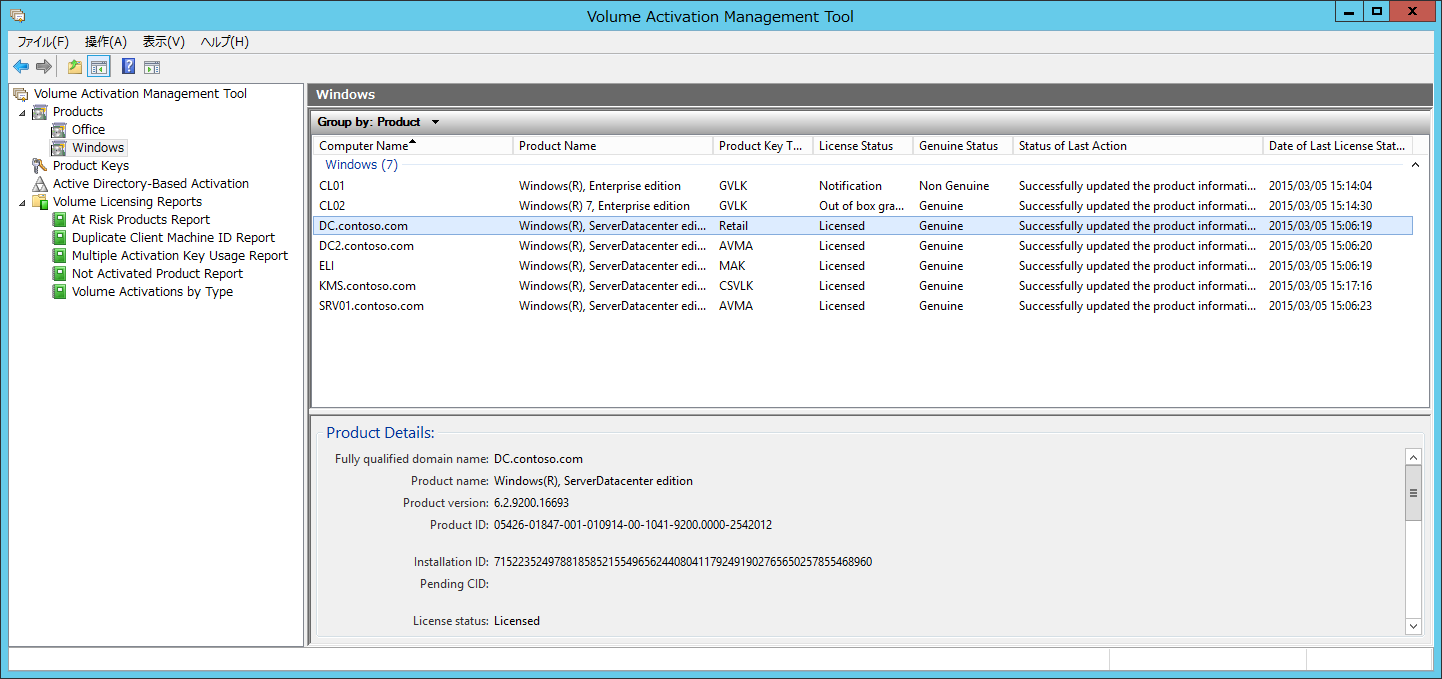This screenshot has height=679, width=1442.
Task: Sort by the Product Key Type column header
Action: click(x=763, y=146)
